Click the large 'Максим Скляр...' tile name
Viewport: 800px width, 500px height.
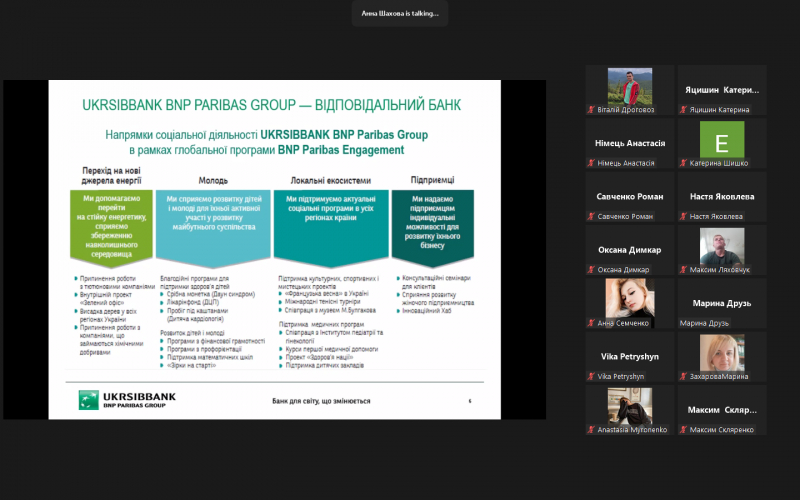pyautogui.click(x=722, y=410)
